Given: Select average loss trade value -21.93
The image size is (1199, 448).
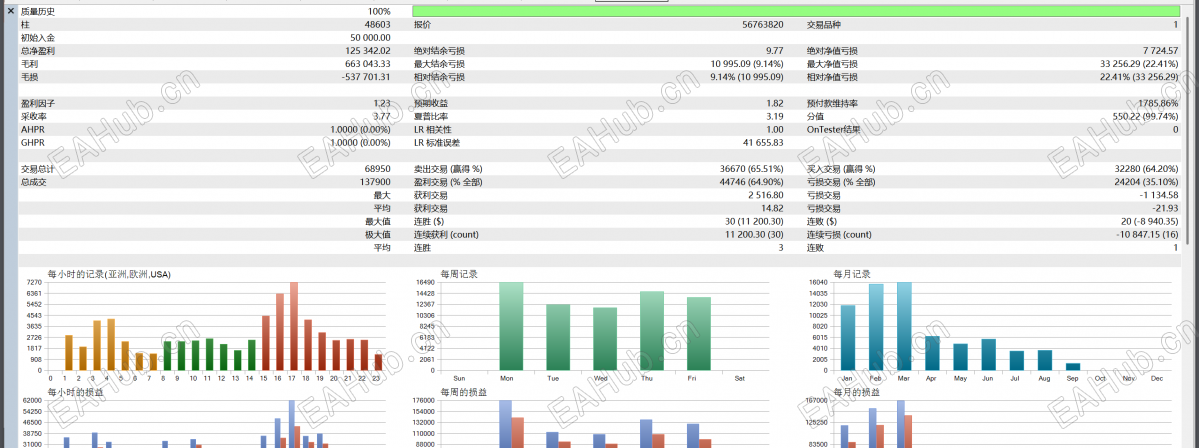Looking at the screenshot, I should coord(1165,208).
